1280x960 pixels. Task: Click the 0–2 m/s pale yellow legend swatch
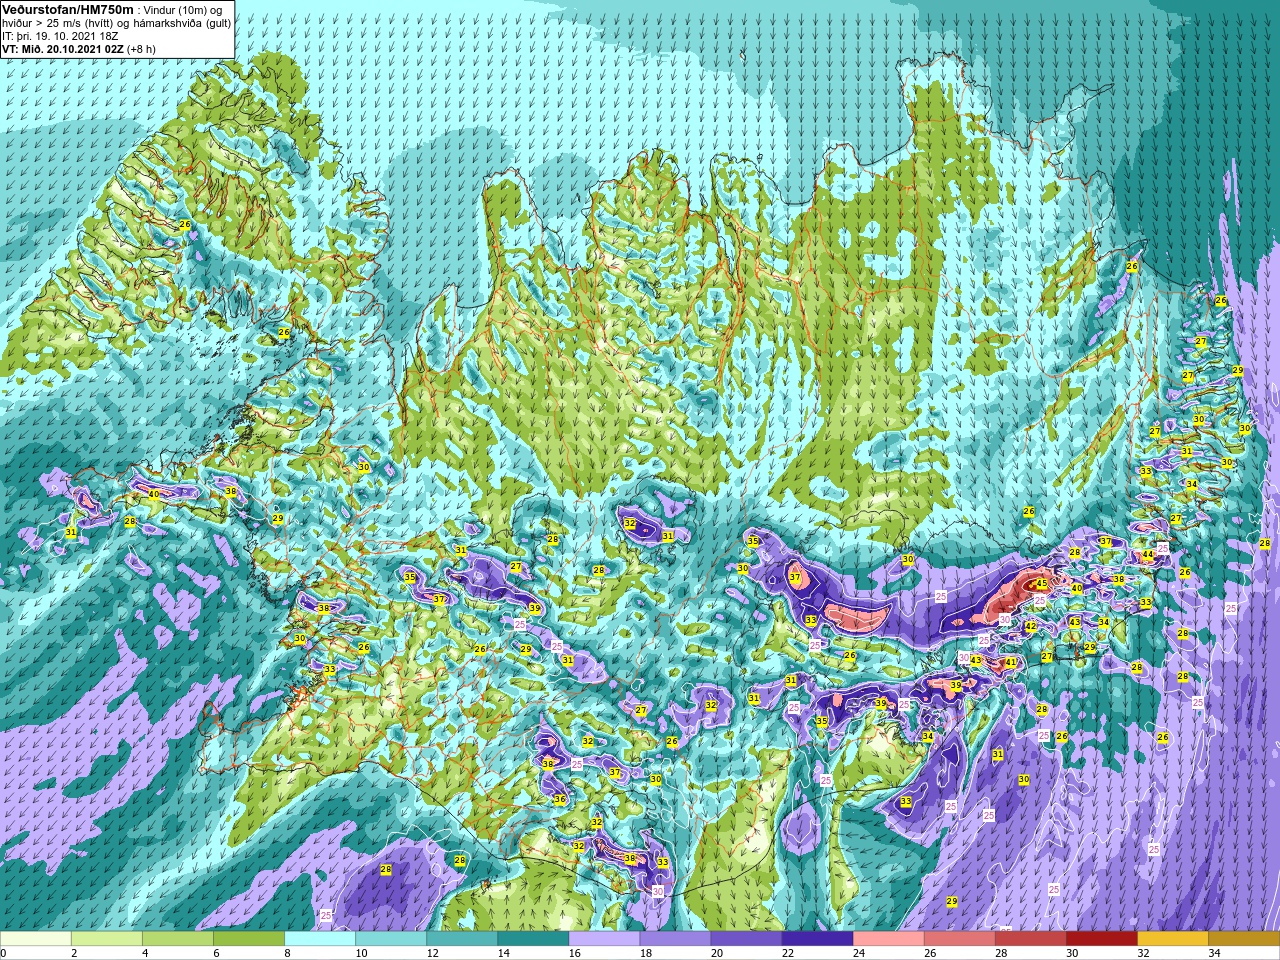pos(36,939)
